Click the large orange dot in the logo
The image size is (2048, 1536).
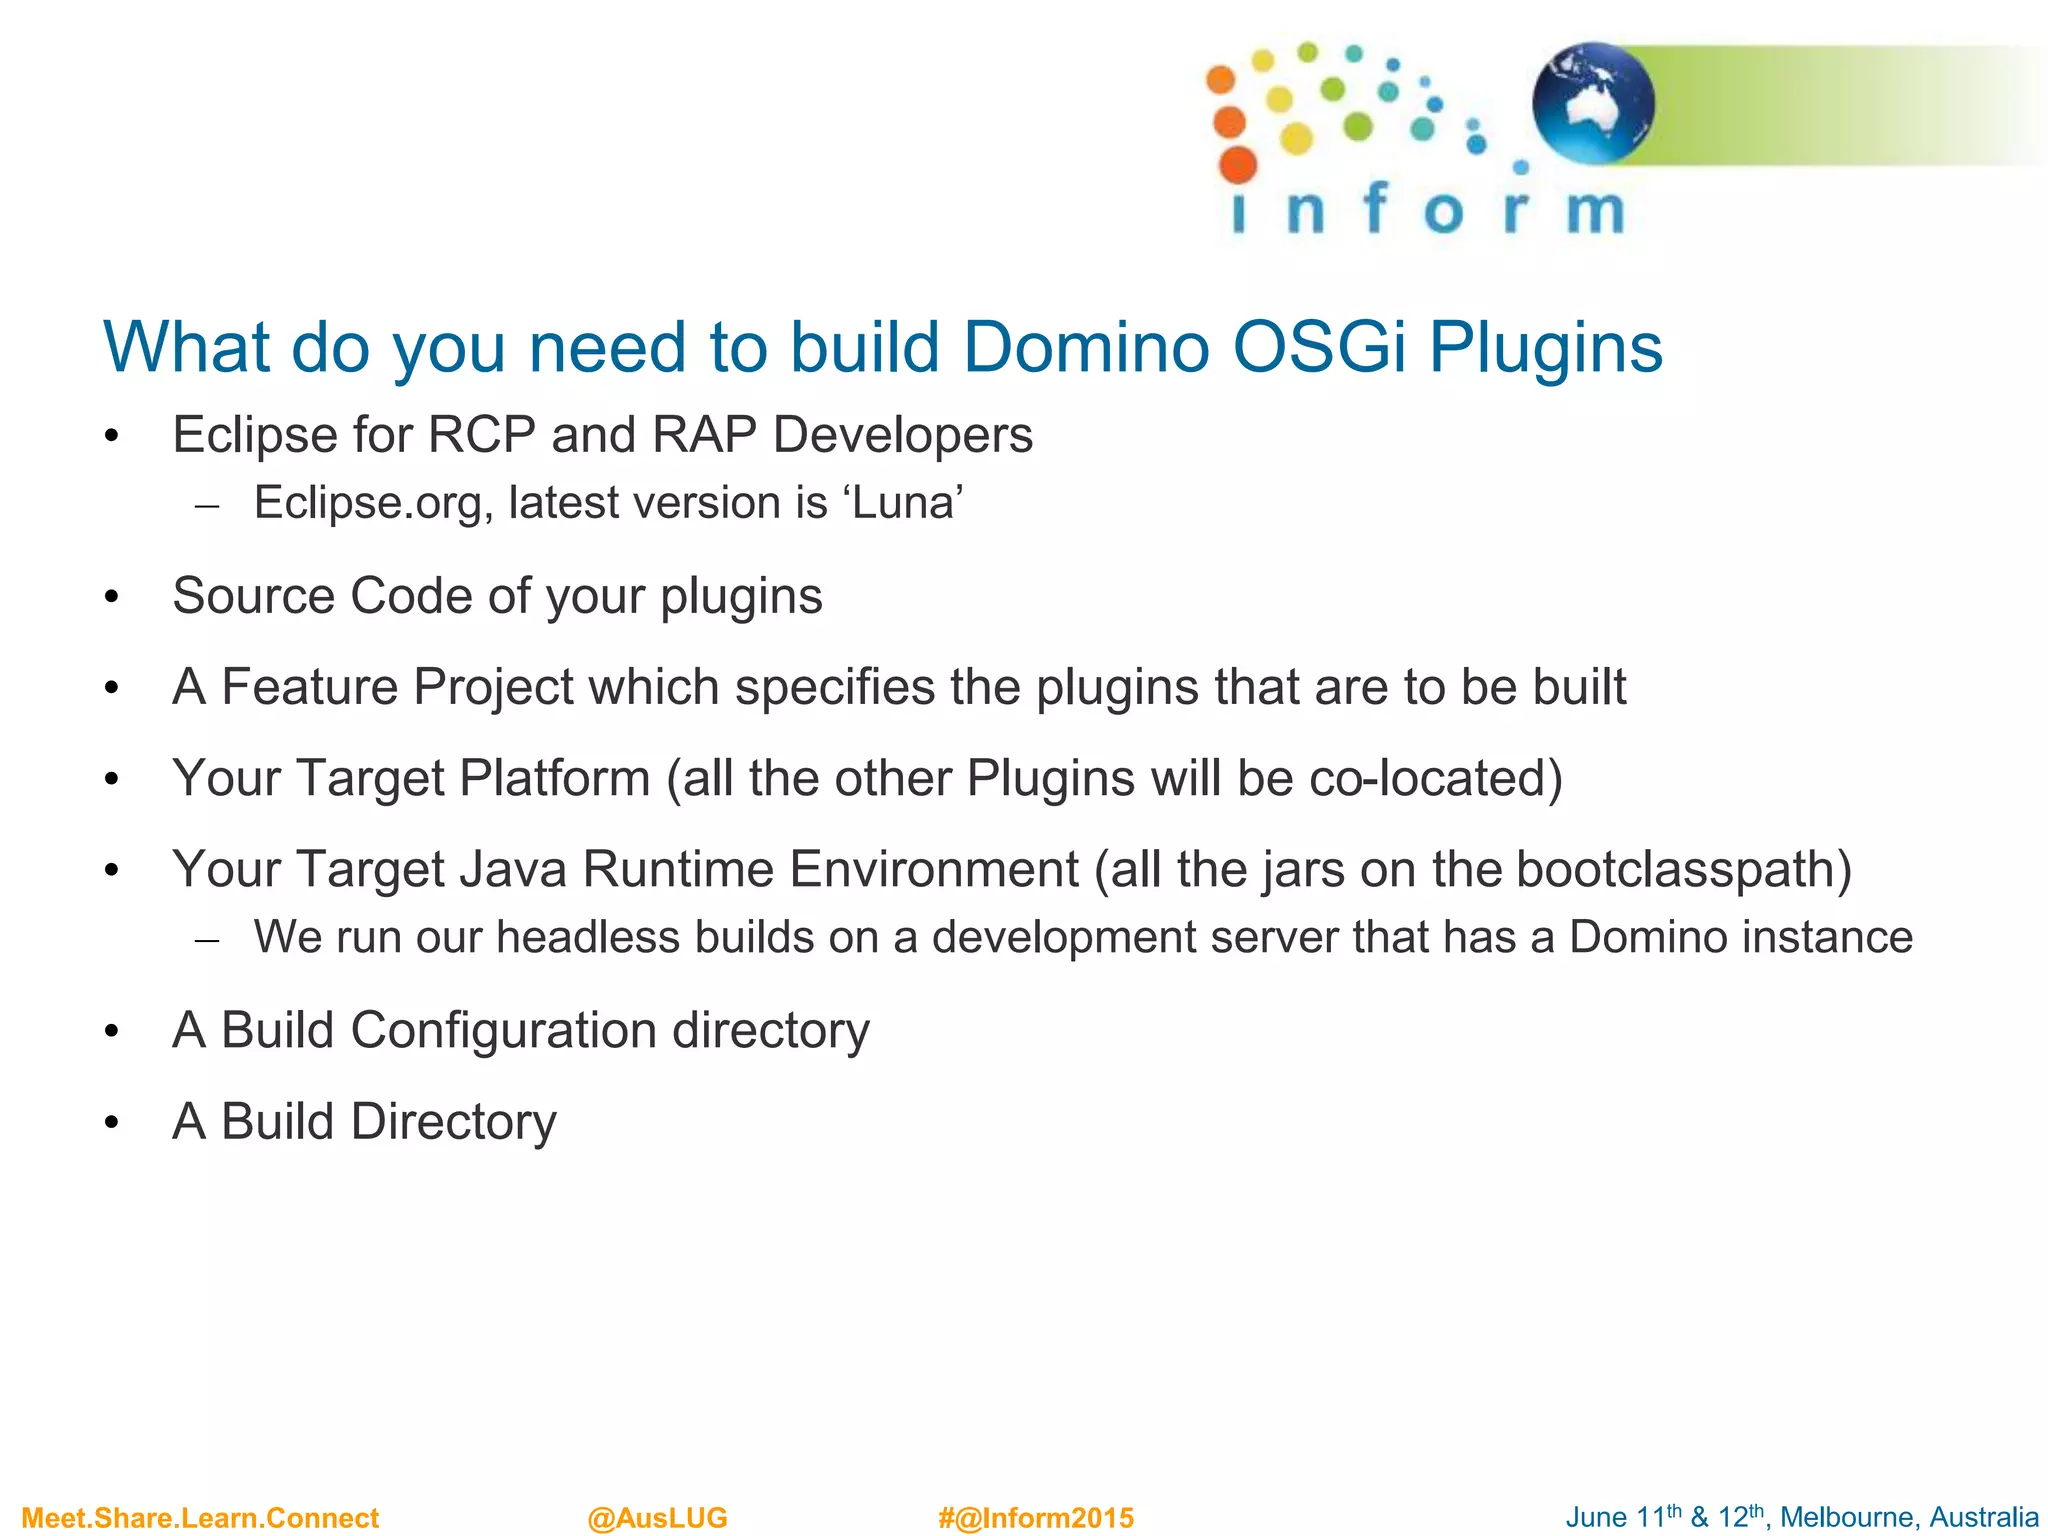(x=1238, y=165)
